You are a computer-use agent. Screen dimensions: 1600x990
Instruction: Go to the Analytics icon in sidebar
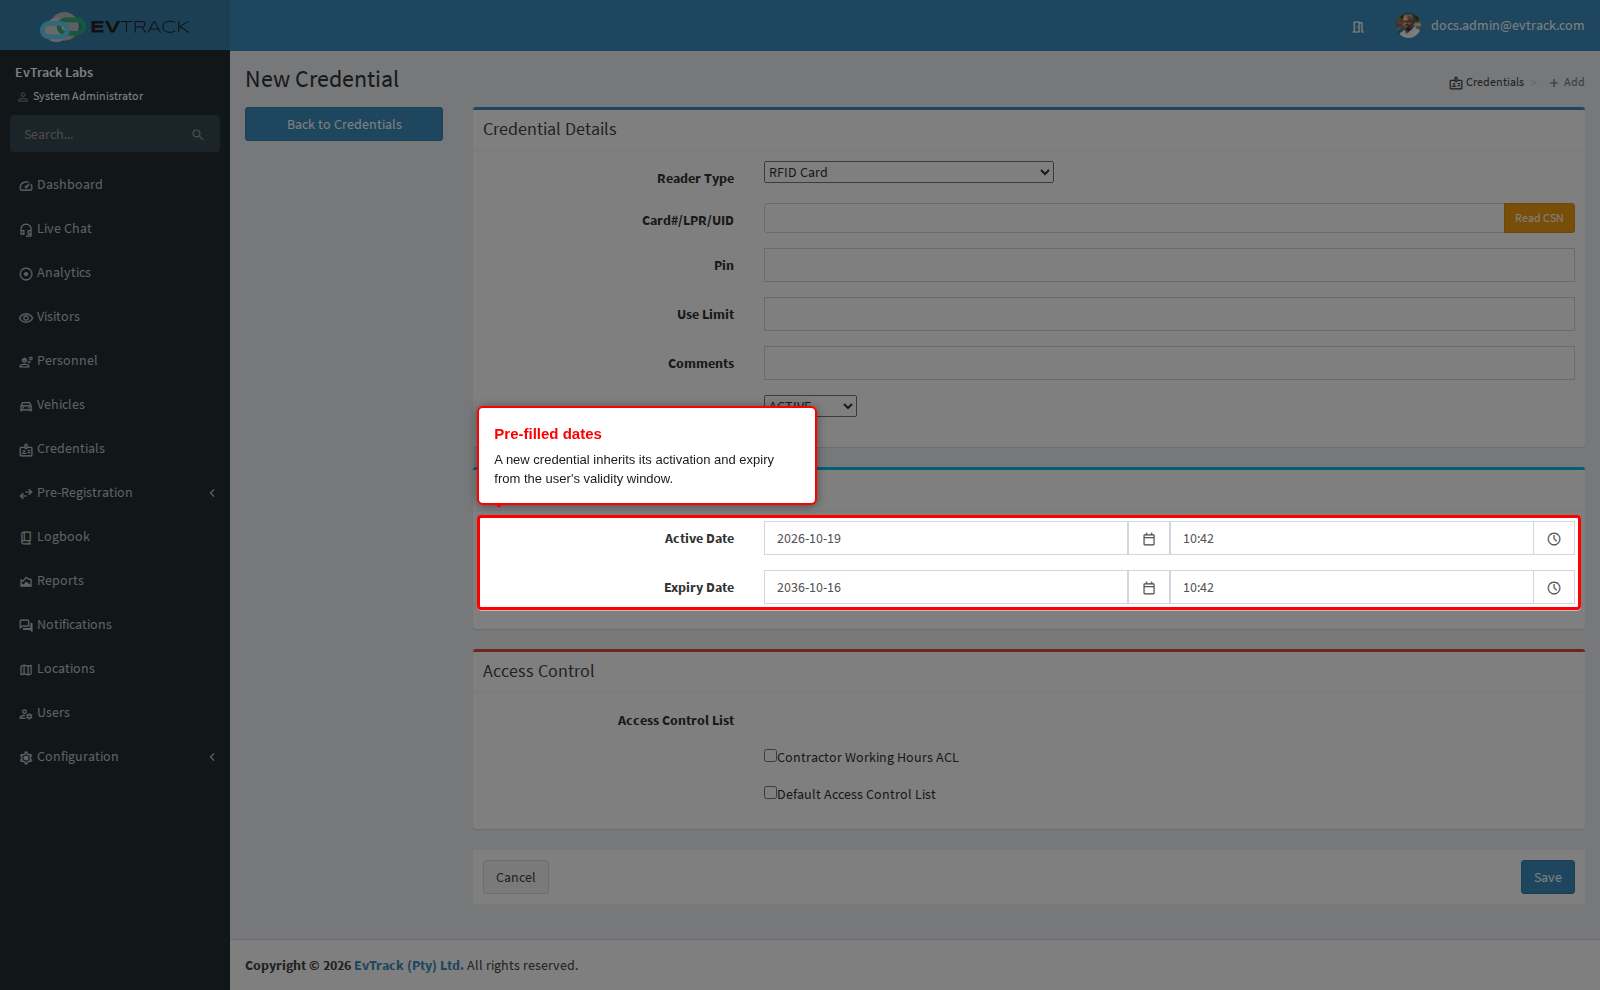[x=26, y=274]
